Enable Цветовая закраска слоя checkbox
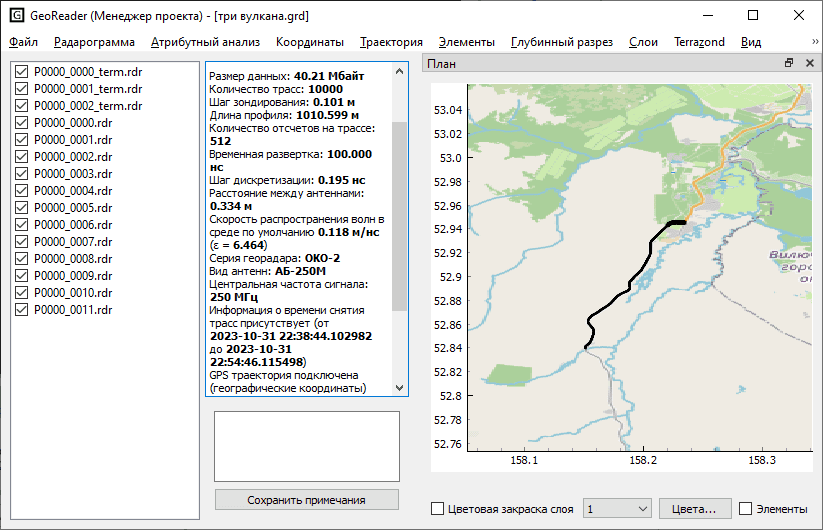 click(x=437, y=509)
